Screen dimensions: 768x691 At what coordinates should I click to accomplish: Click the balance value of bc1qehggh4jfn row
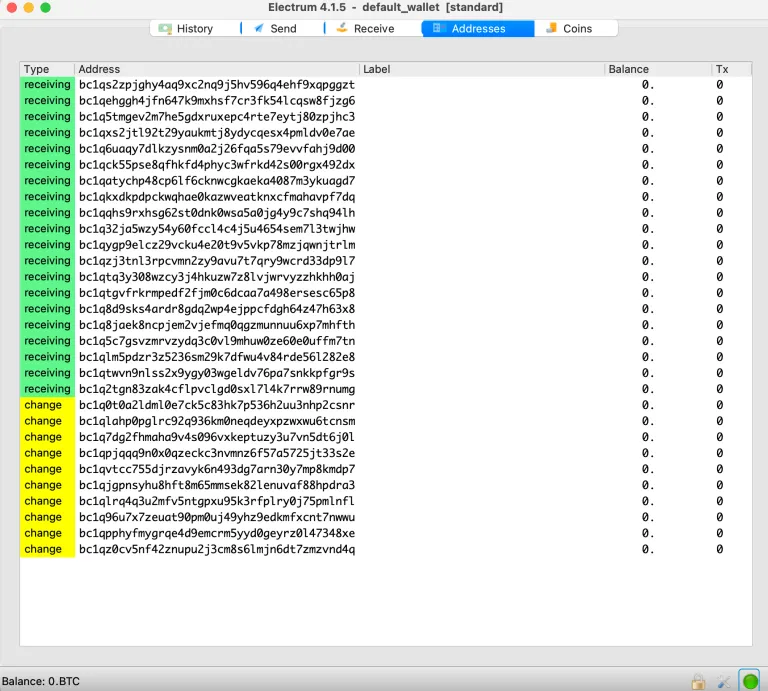point(648,101)
